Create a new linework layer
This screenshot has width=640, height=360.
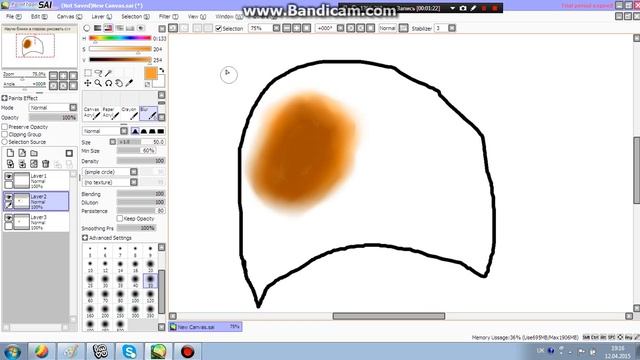pyautogui.click(x=22, y=153)
